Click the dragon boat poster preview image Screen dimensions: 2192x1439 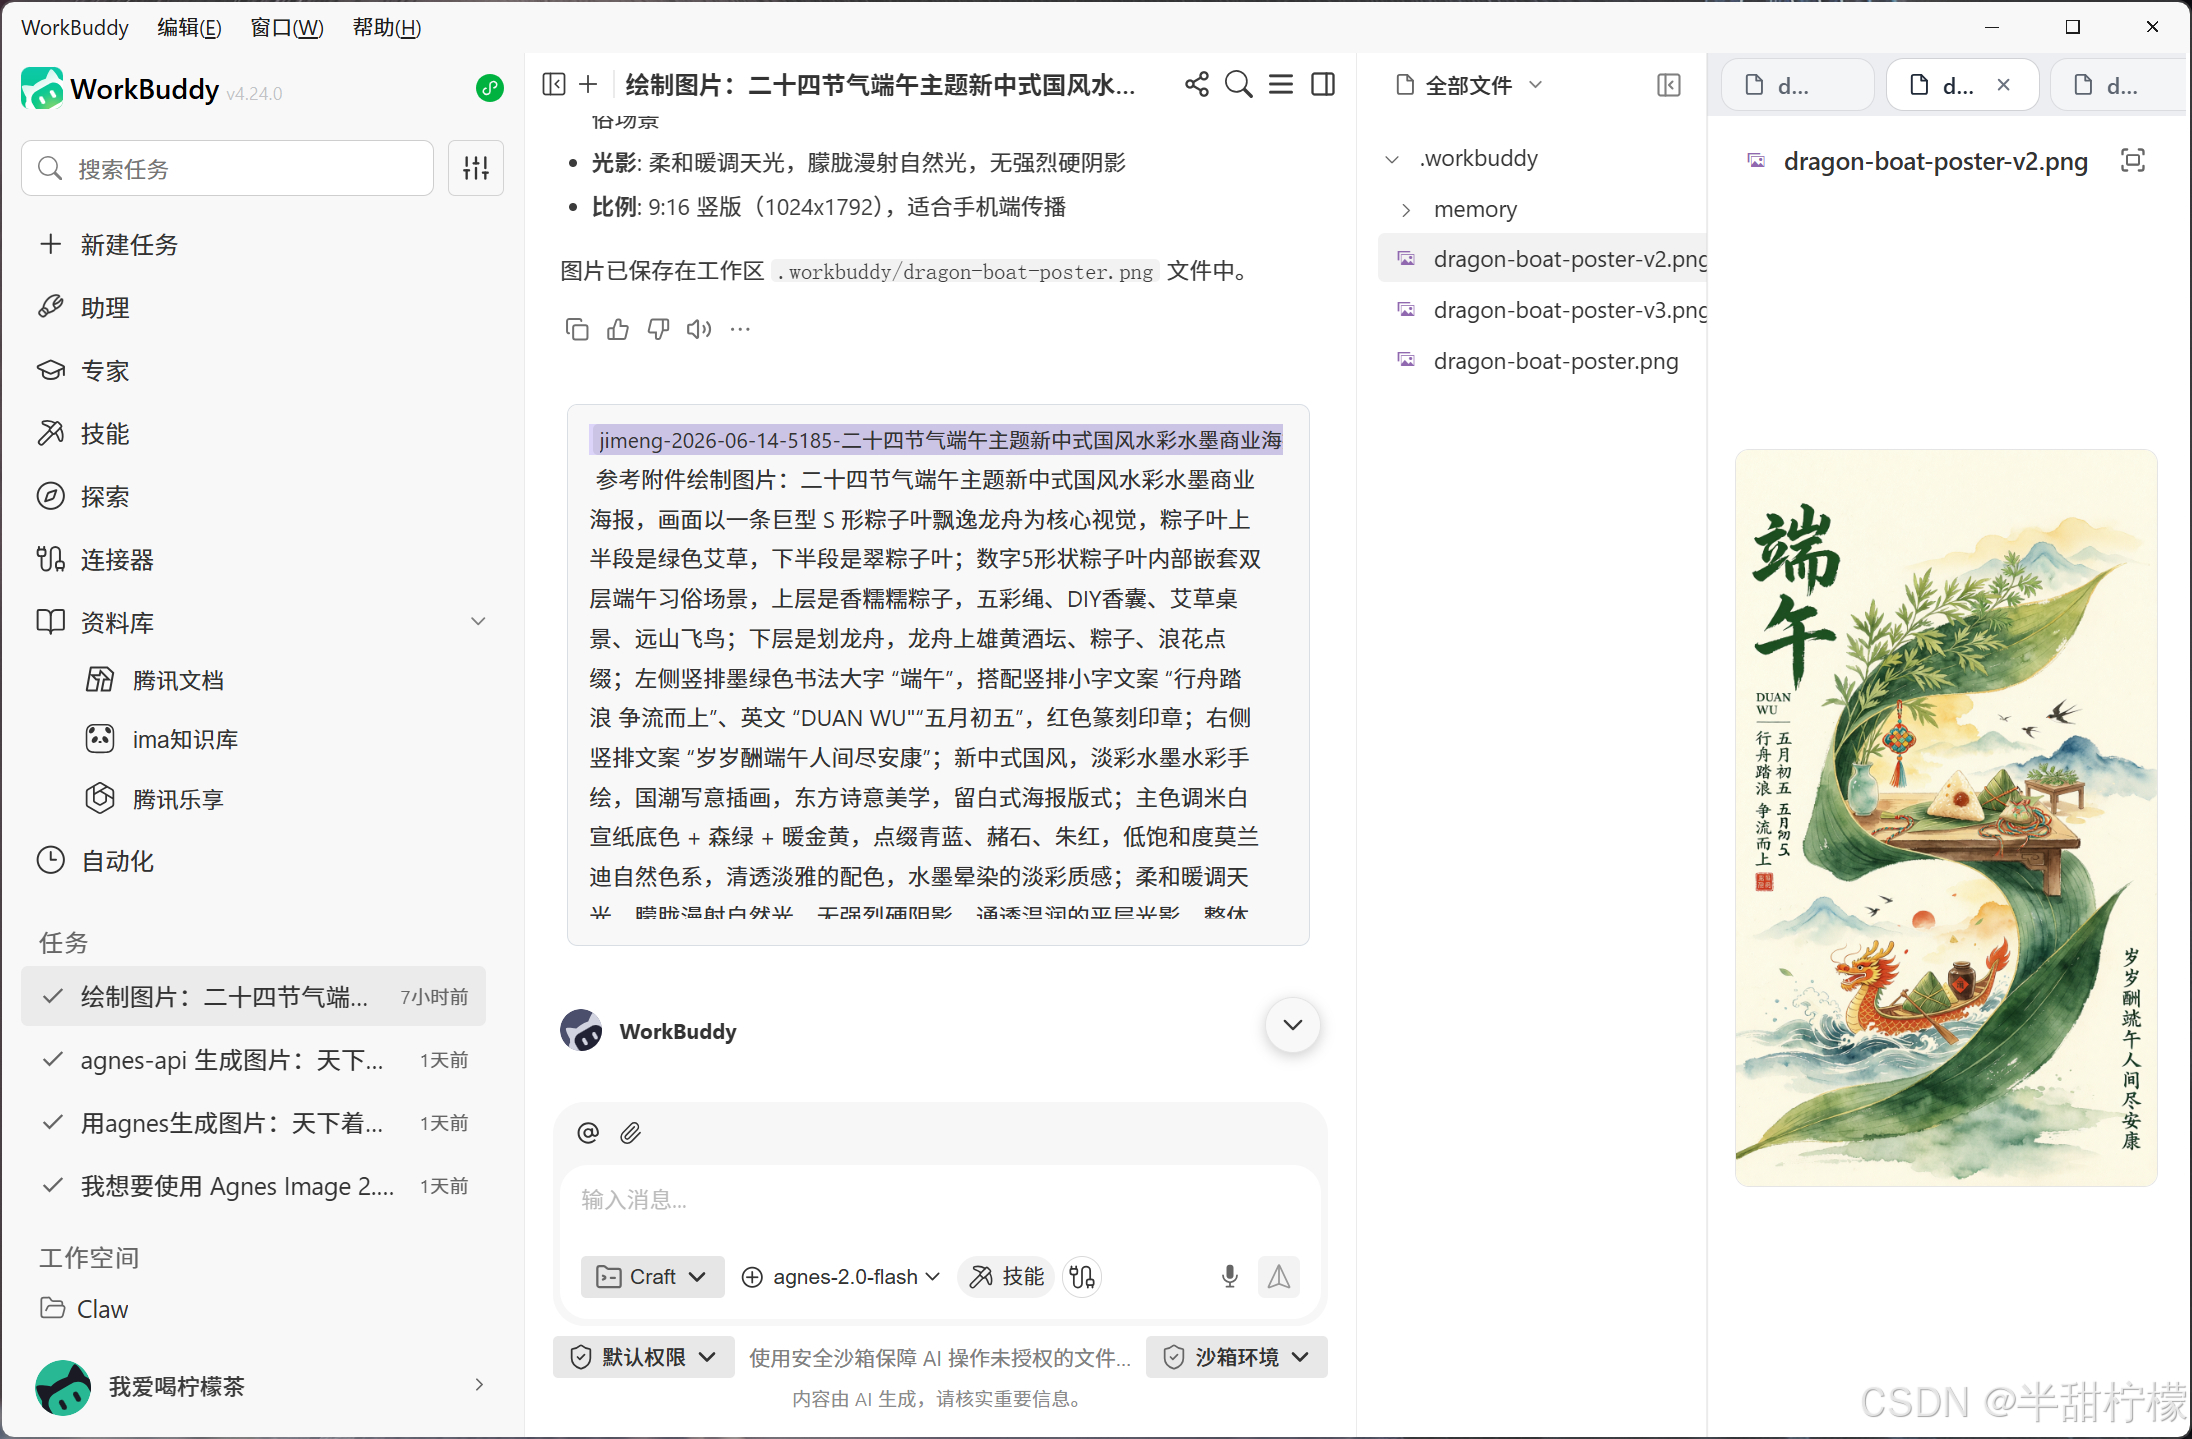(x=1946, y=818)
